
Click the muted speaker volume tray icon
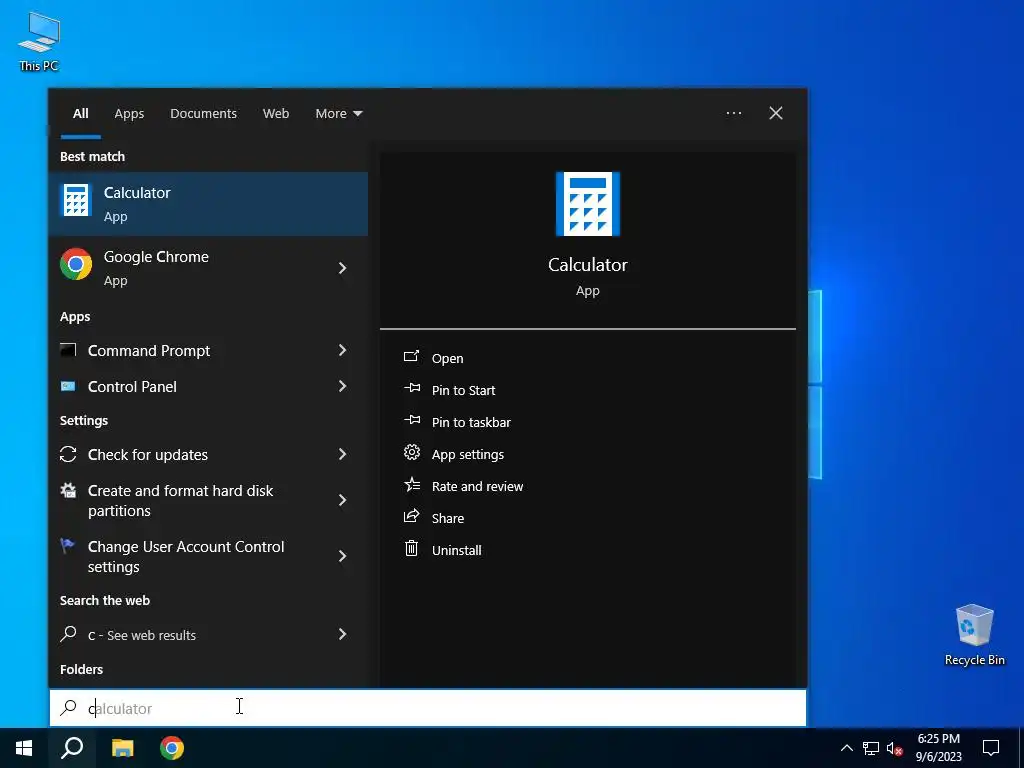894,748
